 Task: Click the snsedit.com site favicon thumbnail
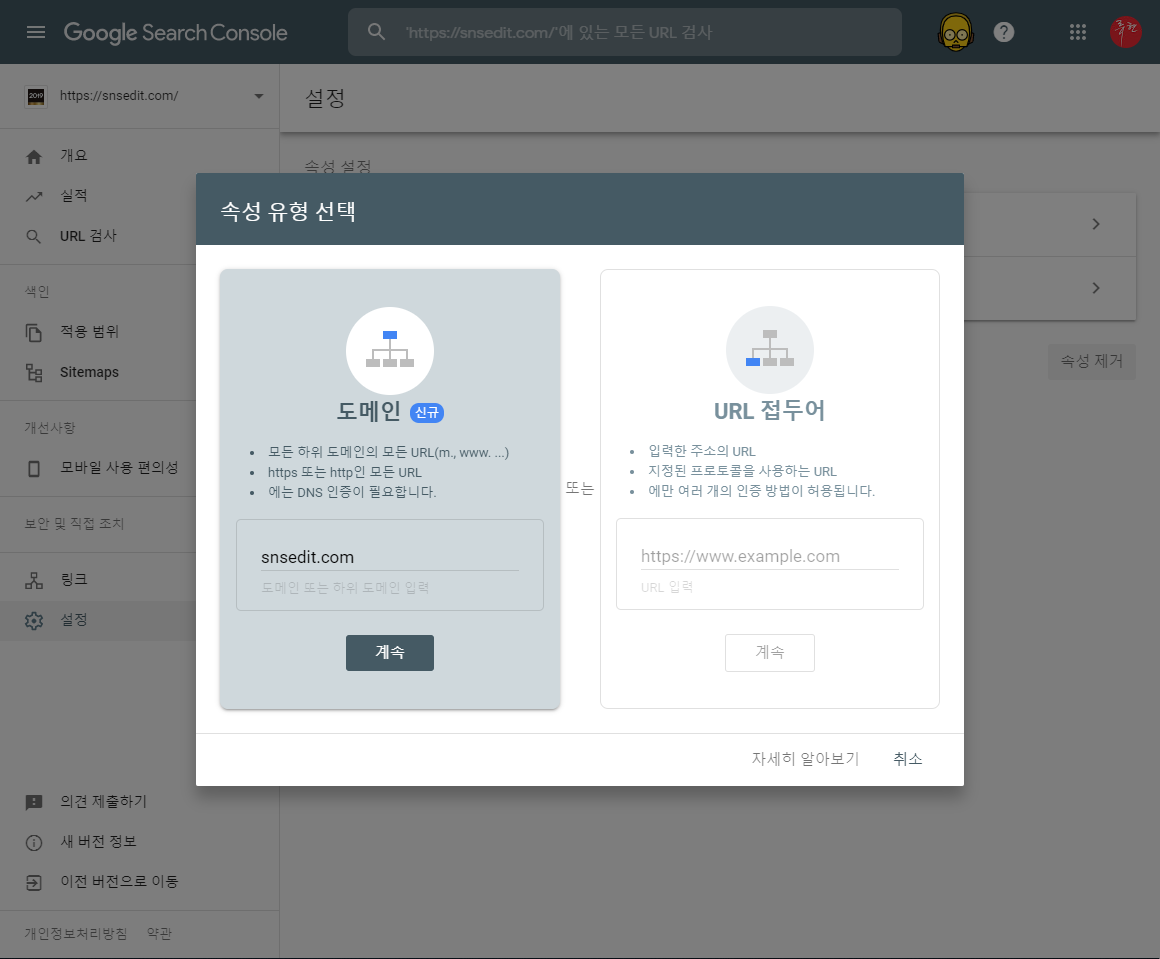36,95
